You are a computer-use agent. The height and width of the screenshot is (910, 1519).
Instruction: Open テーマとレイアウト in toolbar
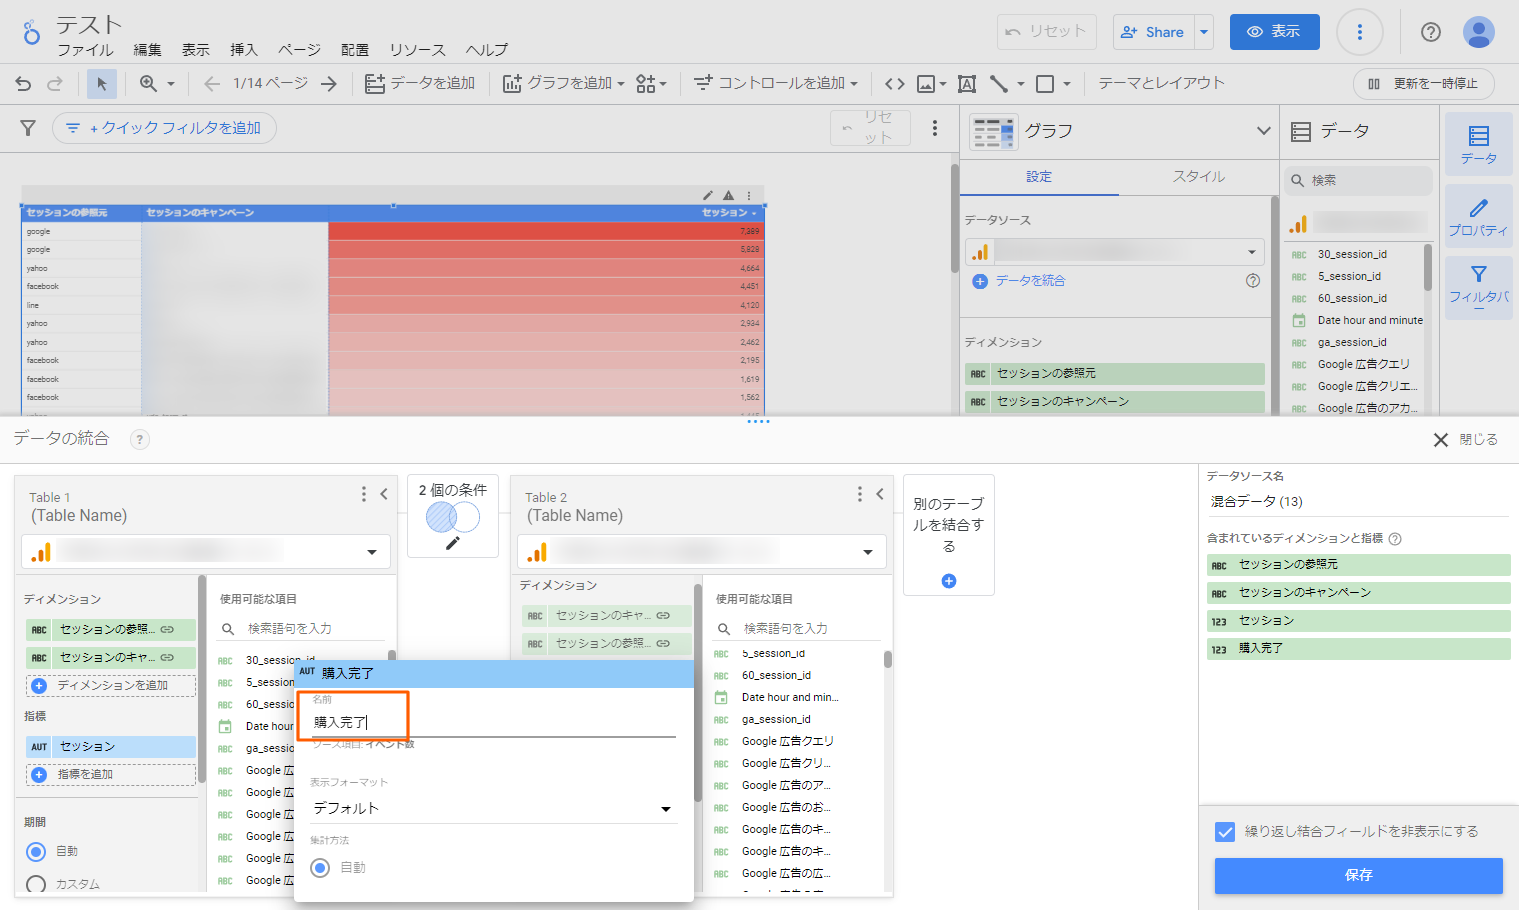point(1161,84)
